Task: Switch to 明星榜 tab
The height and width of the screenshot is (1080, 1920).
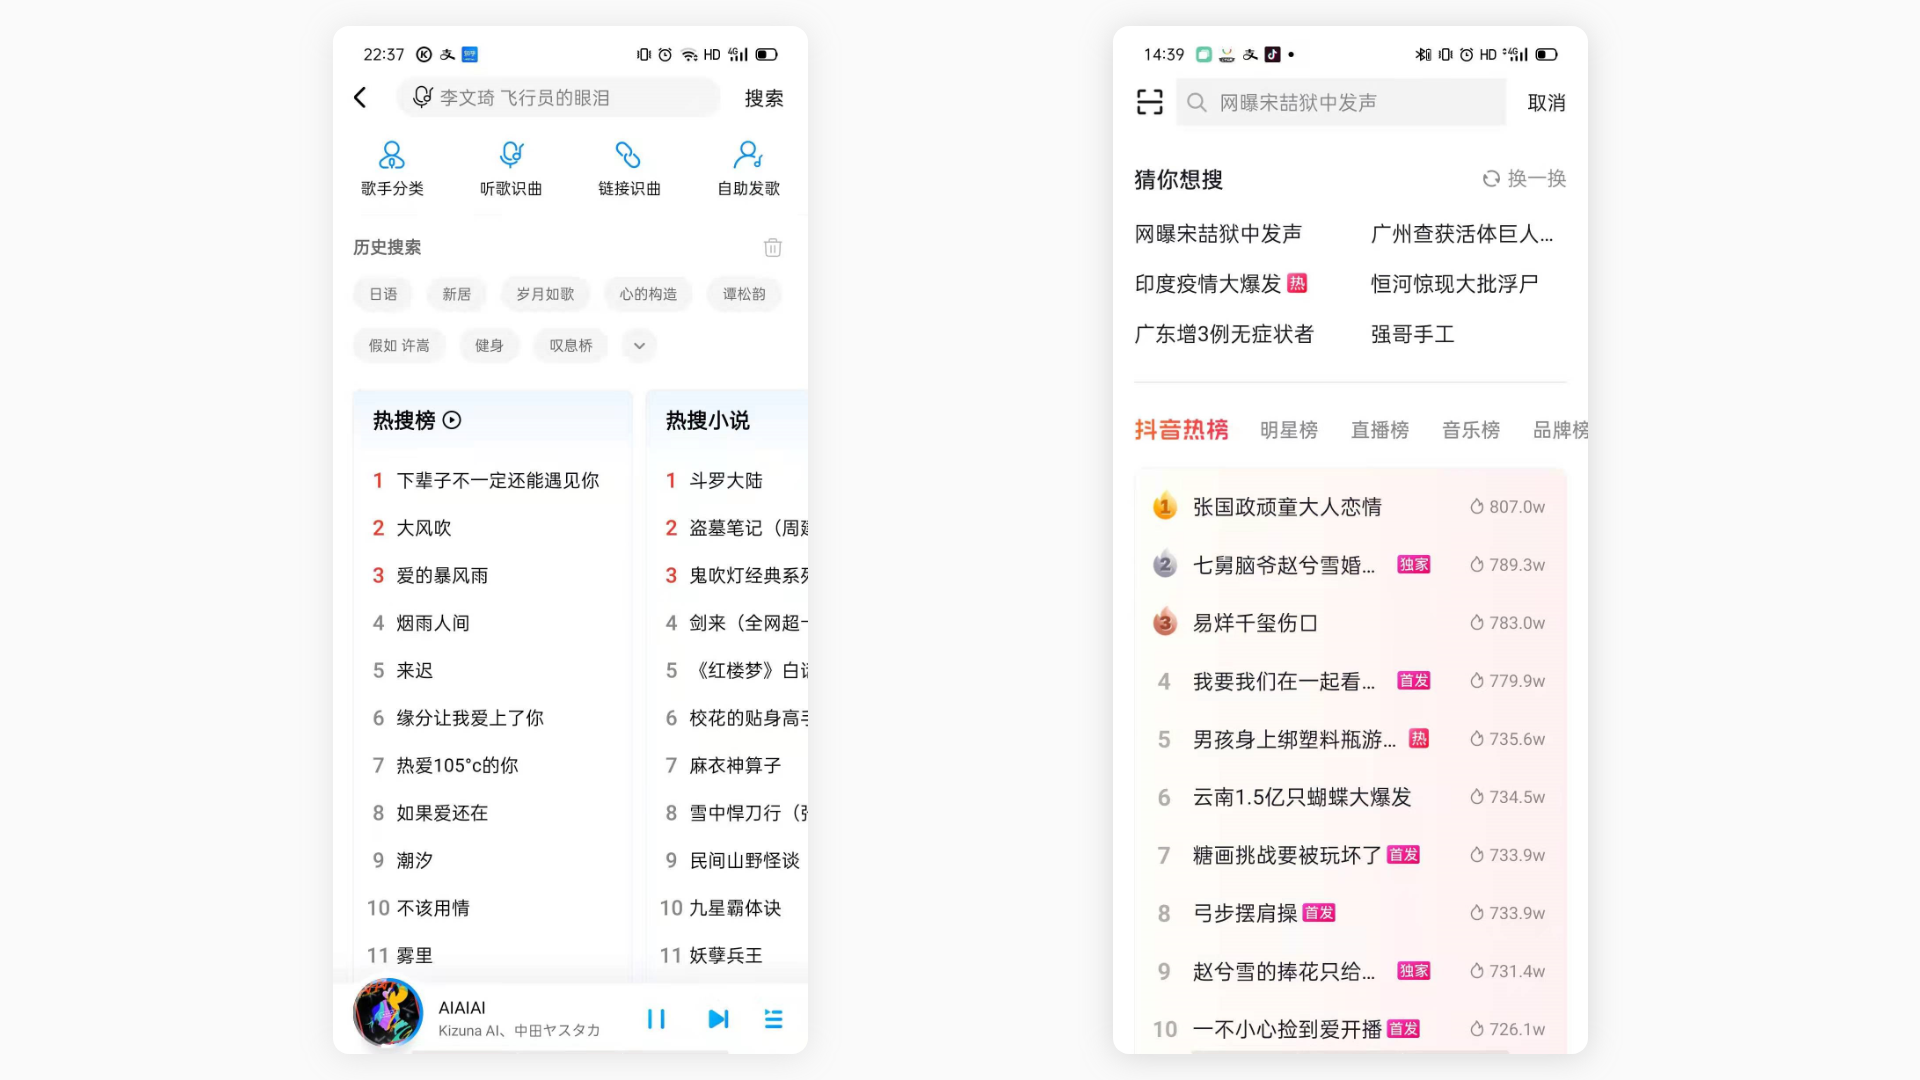Action: coord(1289,430)
